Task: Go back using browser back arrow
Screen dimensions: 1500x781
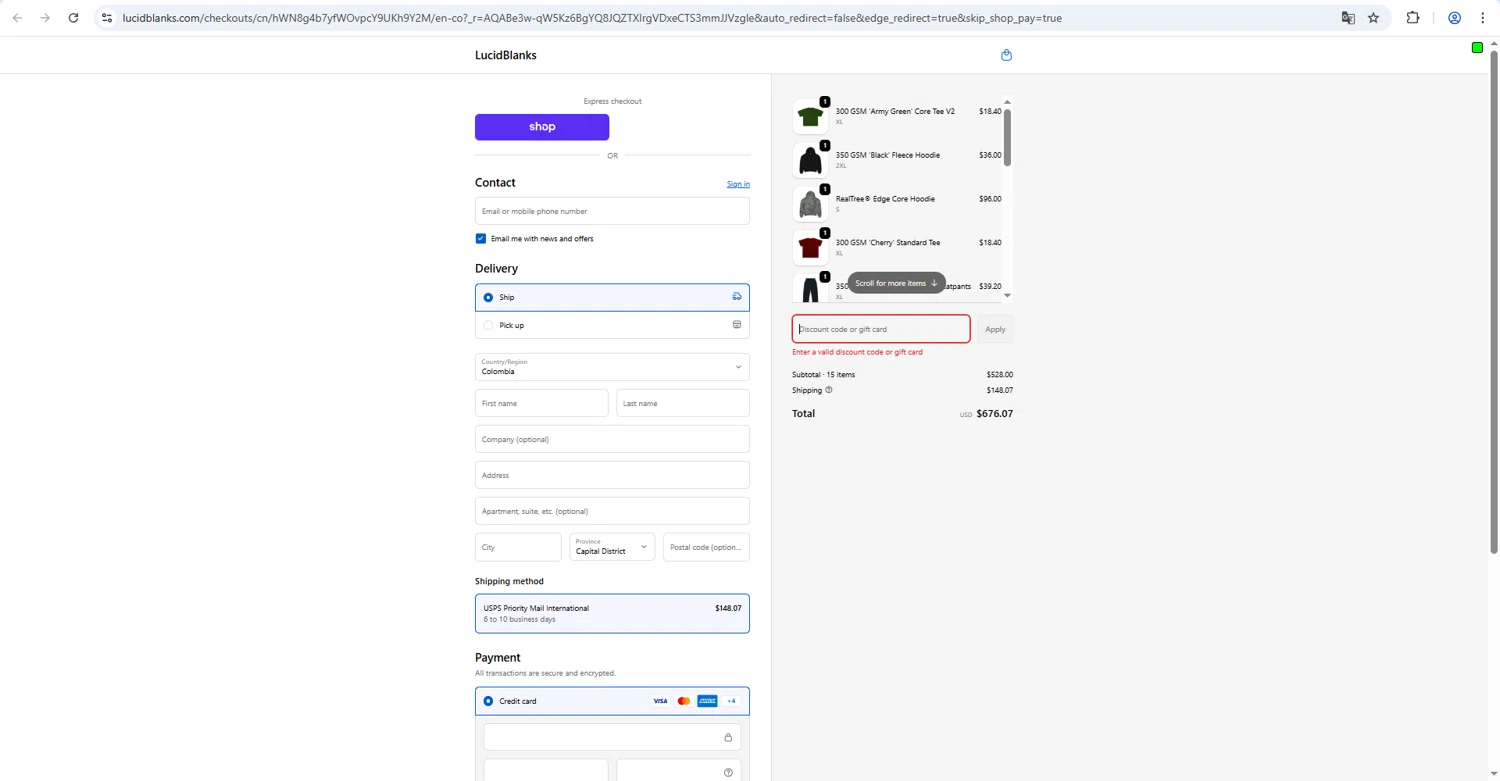Action: click(17, 18)
